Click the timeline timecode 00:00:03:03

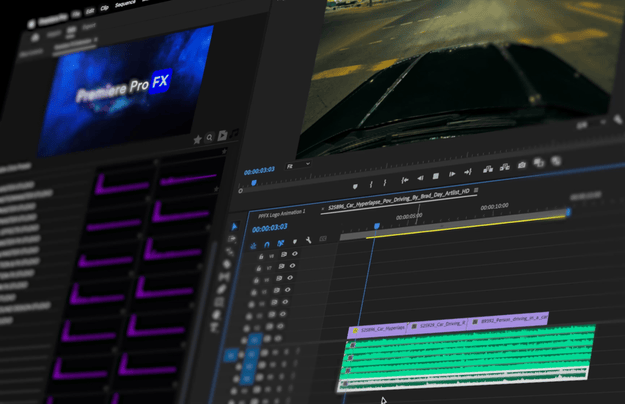pos(269,228)
